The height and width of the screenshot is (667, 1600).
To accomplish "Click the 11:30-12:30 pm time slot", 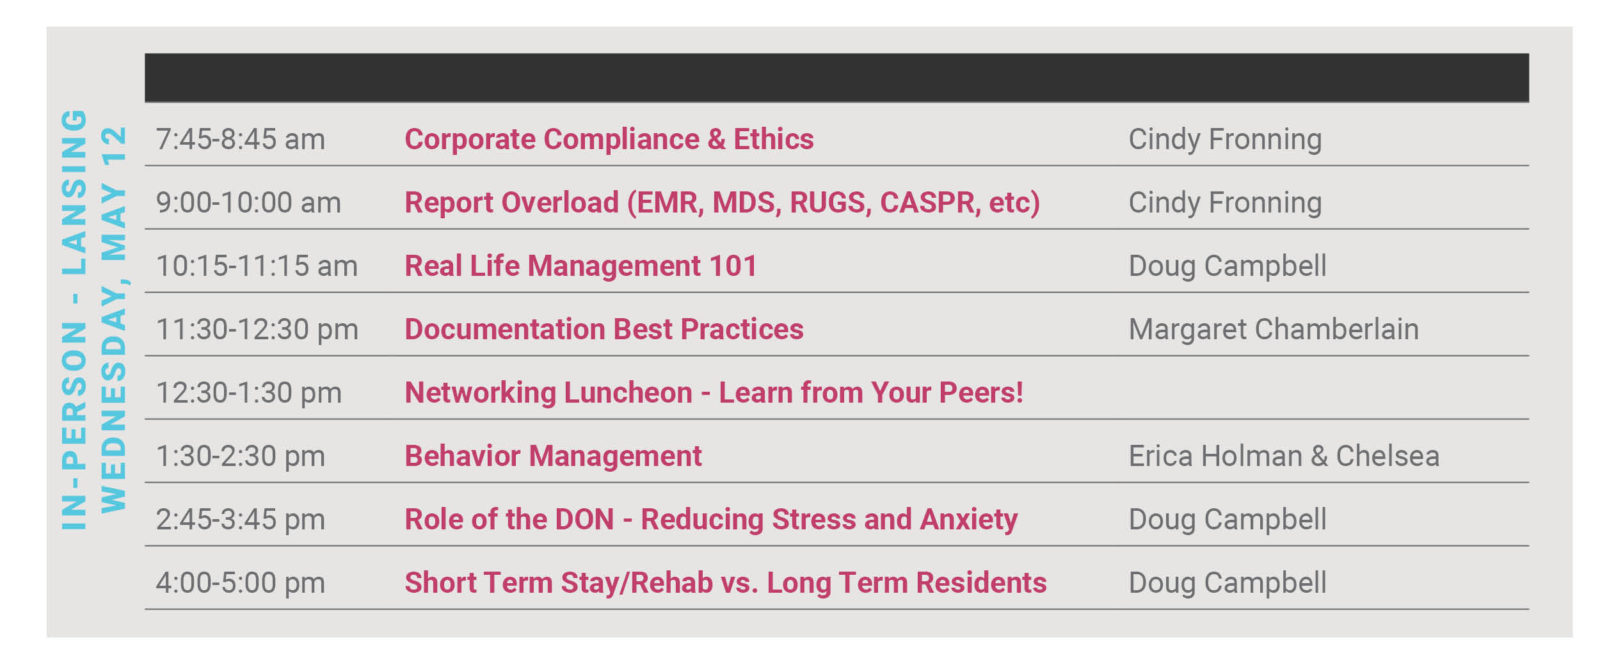I will click(257, 329).
